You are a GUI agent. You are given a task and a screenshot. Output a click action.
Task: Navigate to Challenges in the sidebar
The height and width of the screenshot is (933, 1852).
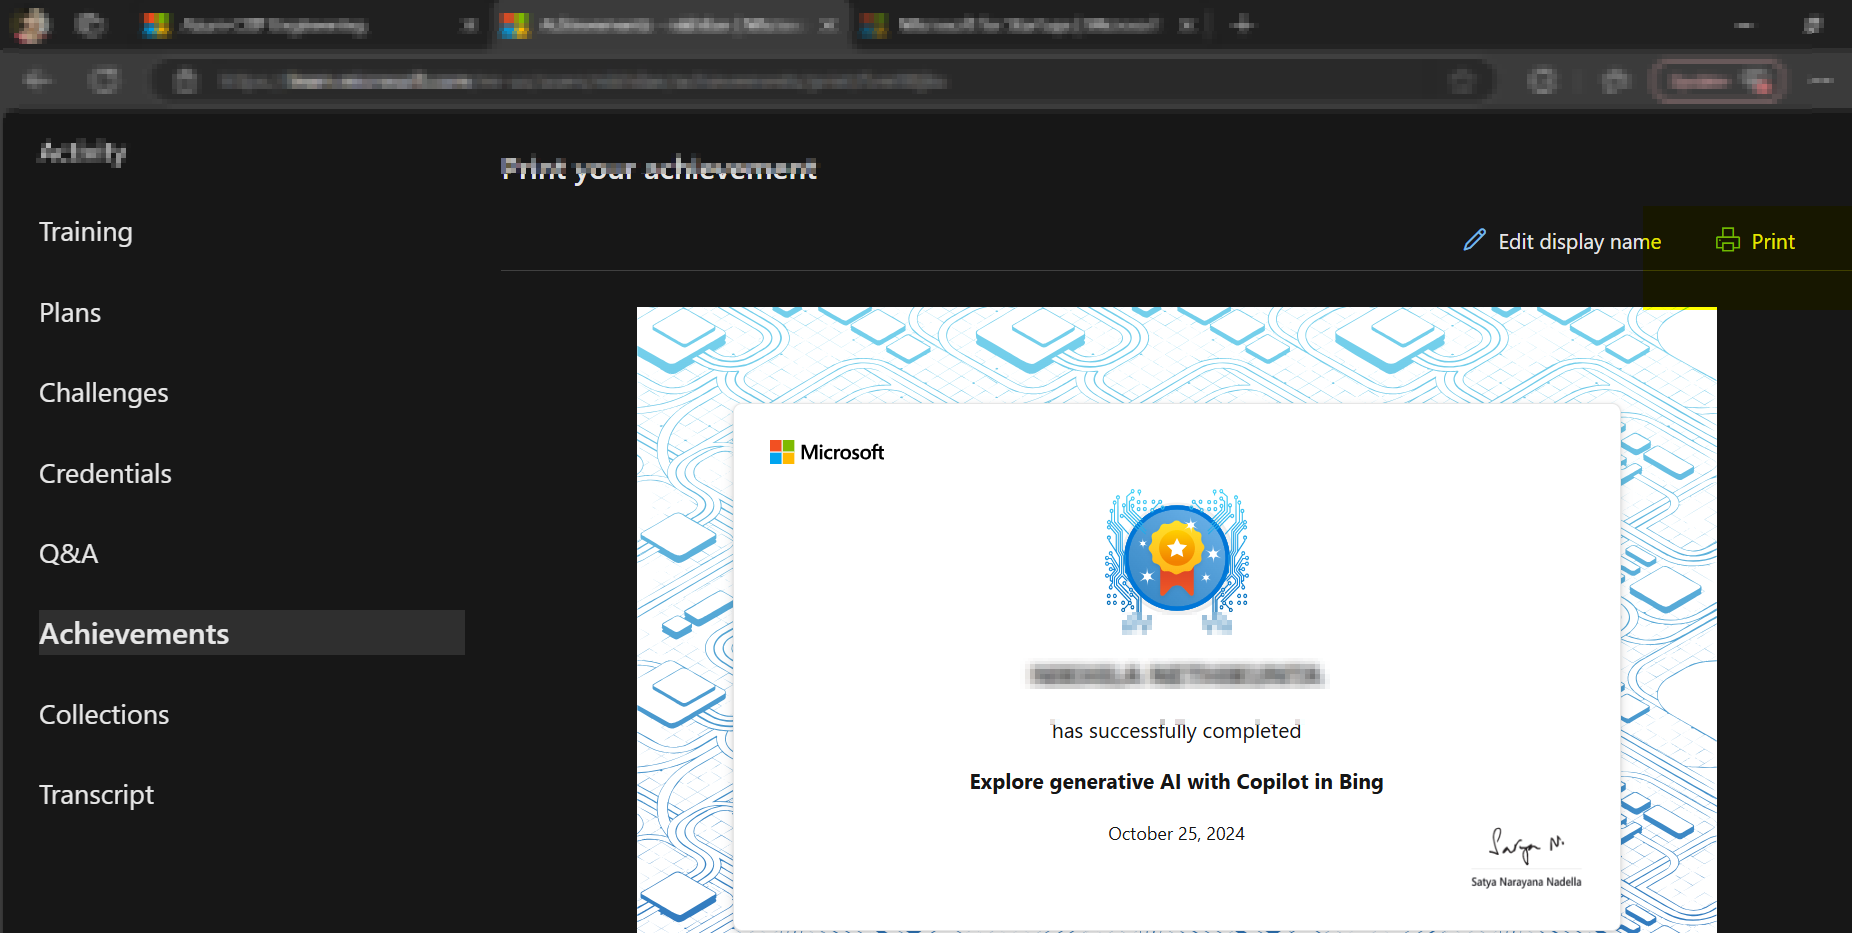(104, 393)
